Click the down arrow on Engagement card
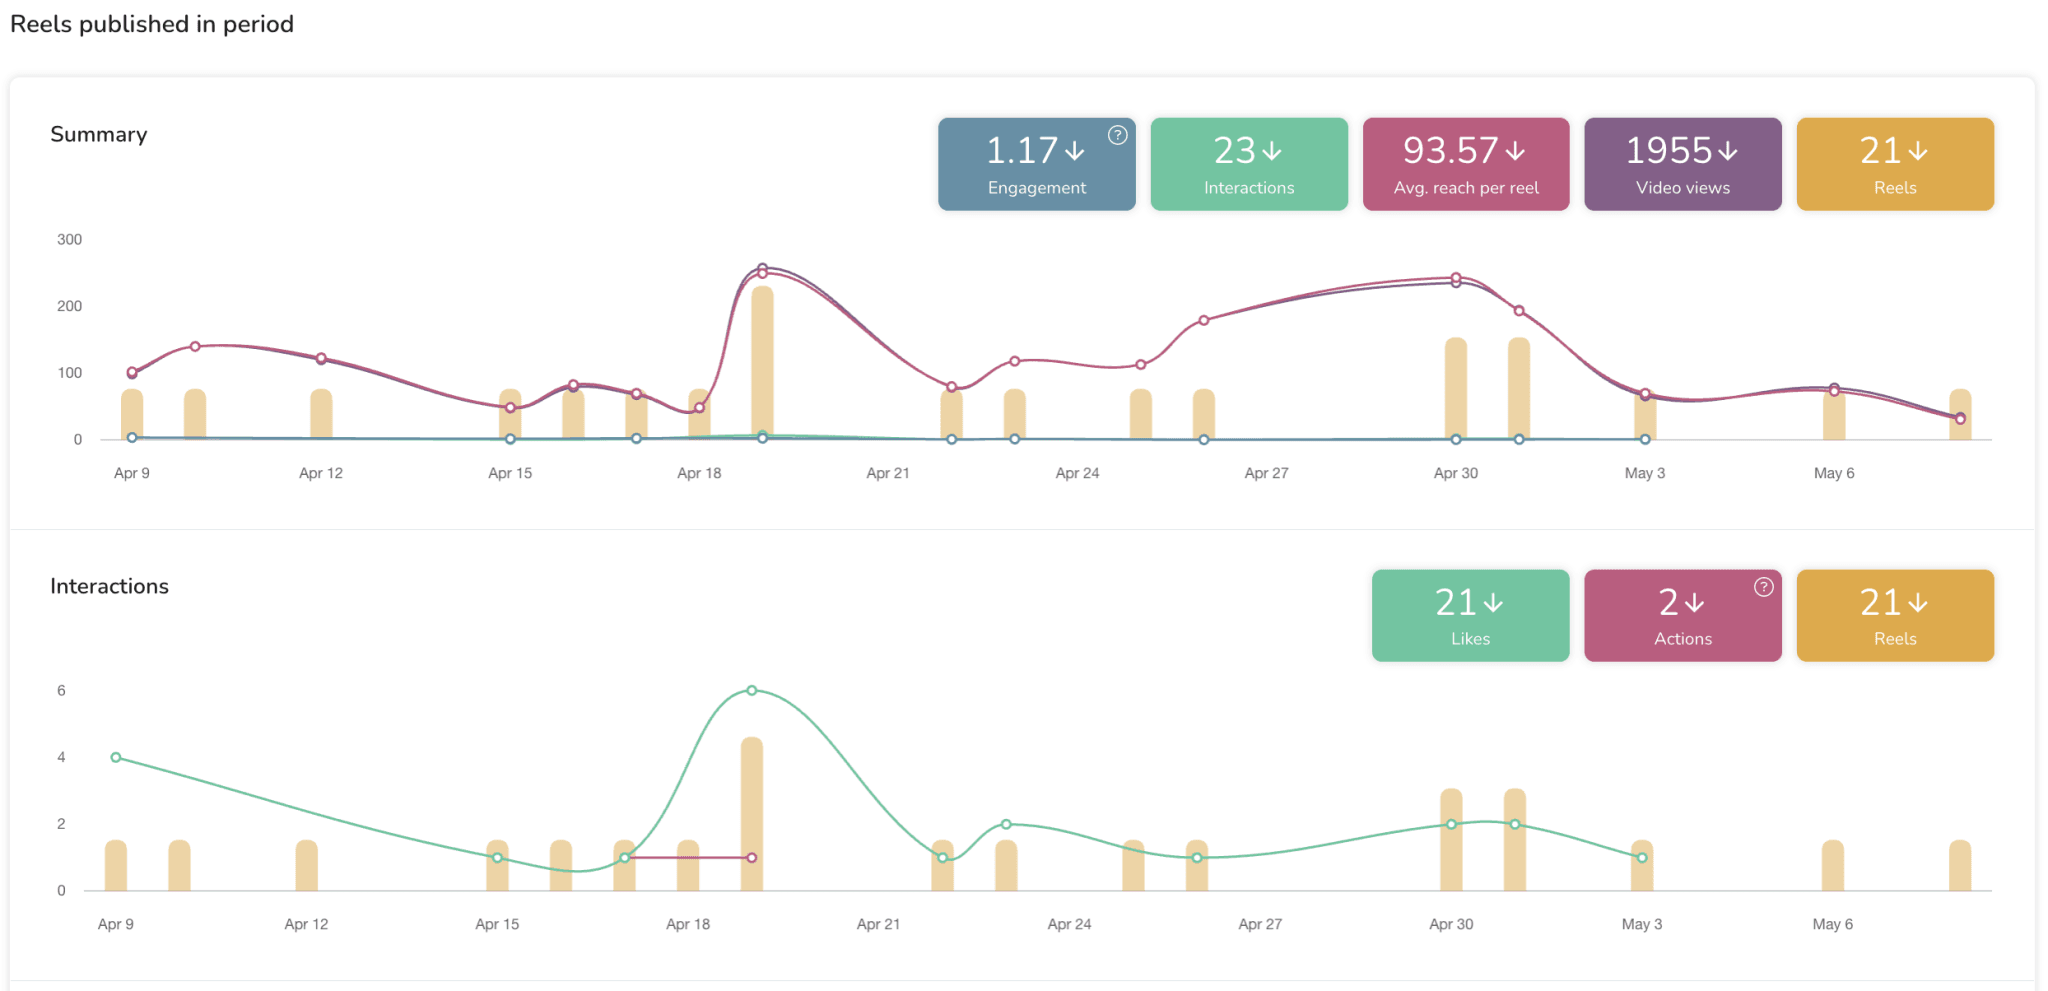The width and height of the screenshot is (2048, 991). pos(1075,151)
